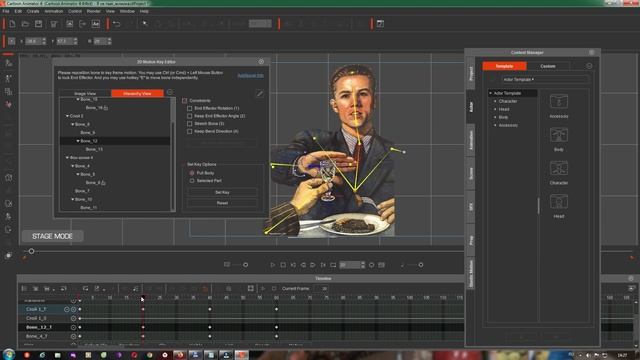The image size is (640, 360).
Task: Open the Render menu
Action: pos(93,11)
